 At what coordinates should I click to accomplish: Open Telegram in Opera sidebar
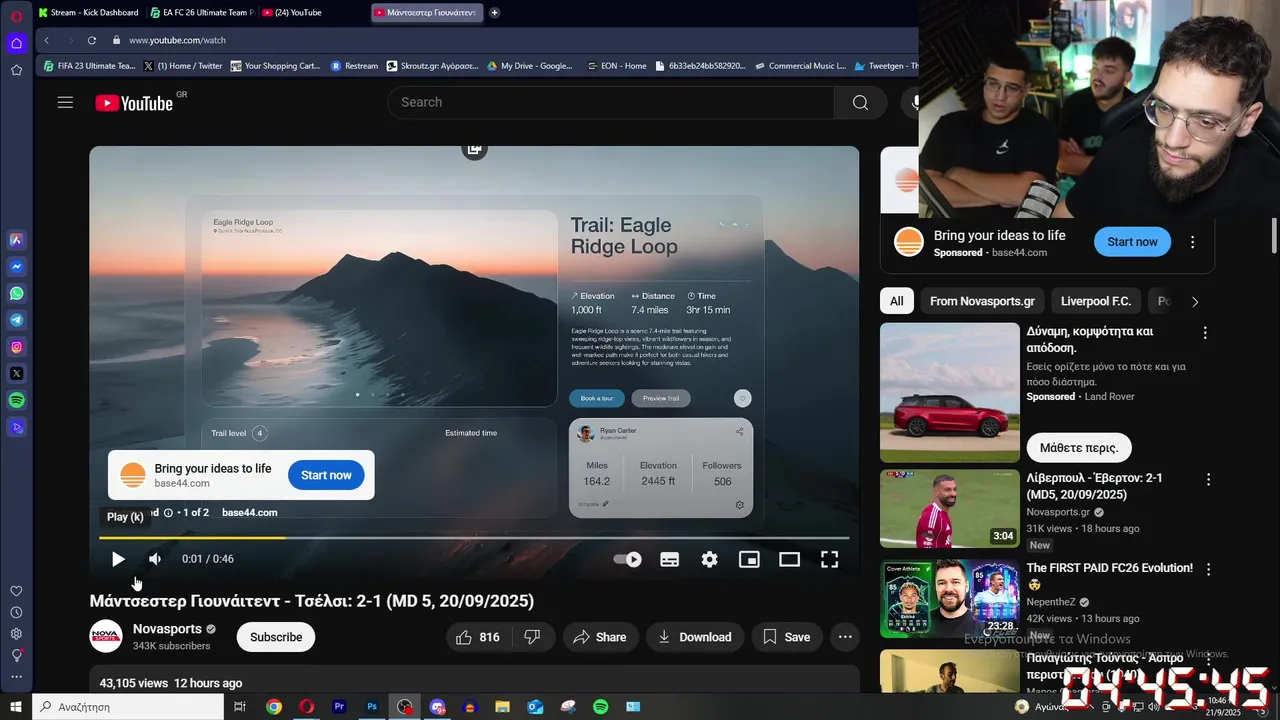[x=16, y=320]
